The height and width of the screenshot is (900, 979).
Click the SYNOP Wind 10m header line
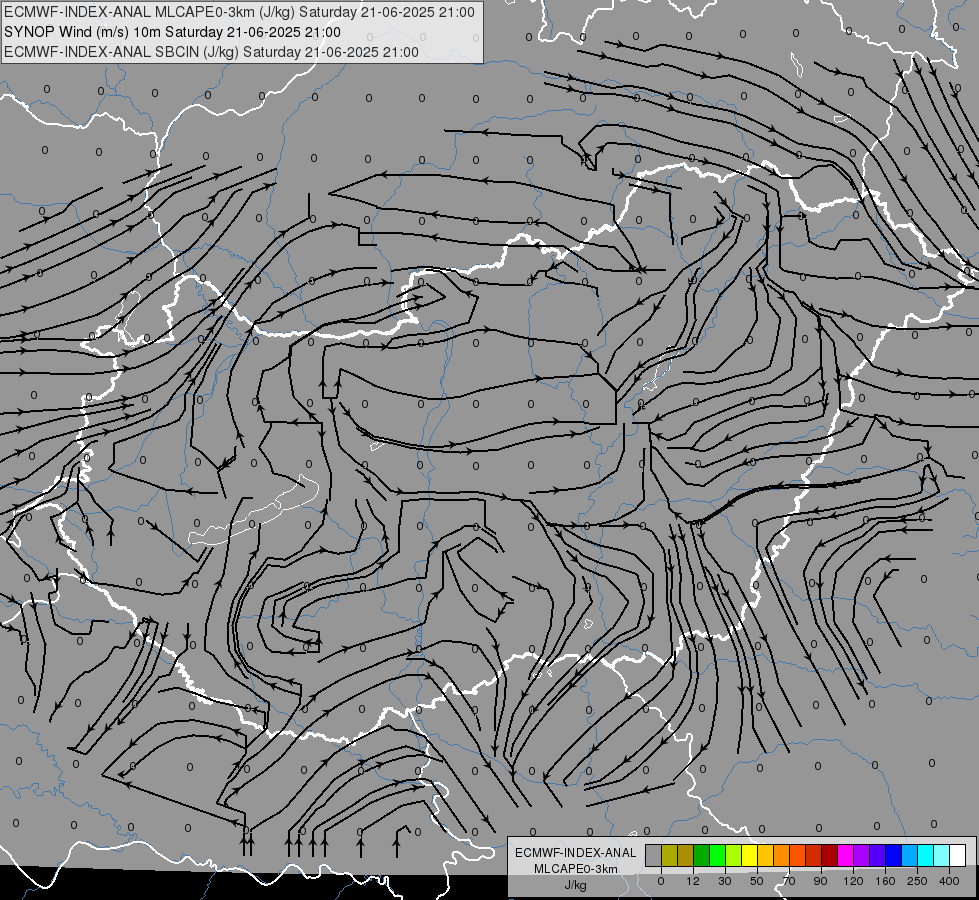(172, 32)
